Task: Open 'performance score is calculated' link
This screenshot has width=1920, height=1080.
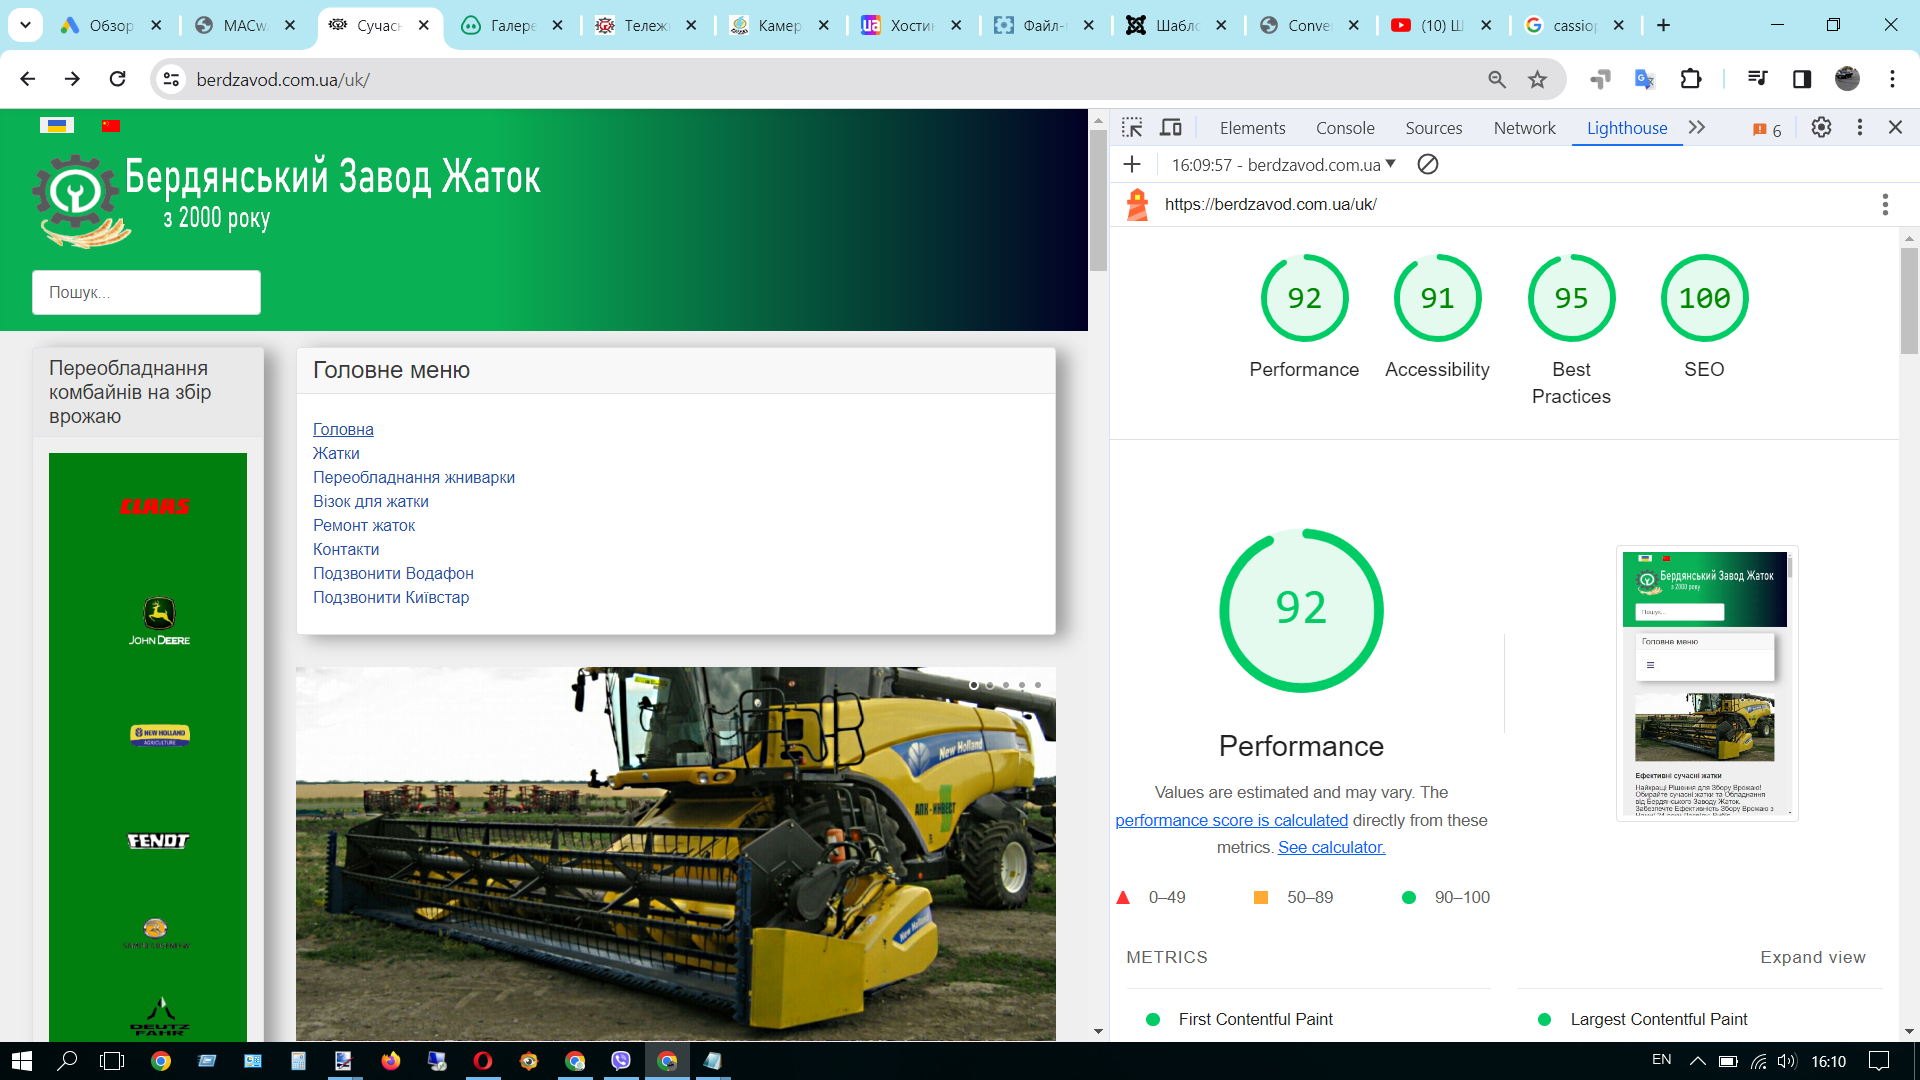Action: pyautogui.click(x=1231, y=820)
